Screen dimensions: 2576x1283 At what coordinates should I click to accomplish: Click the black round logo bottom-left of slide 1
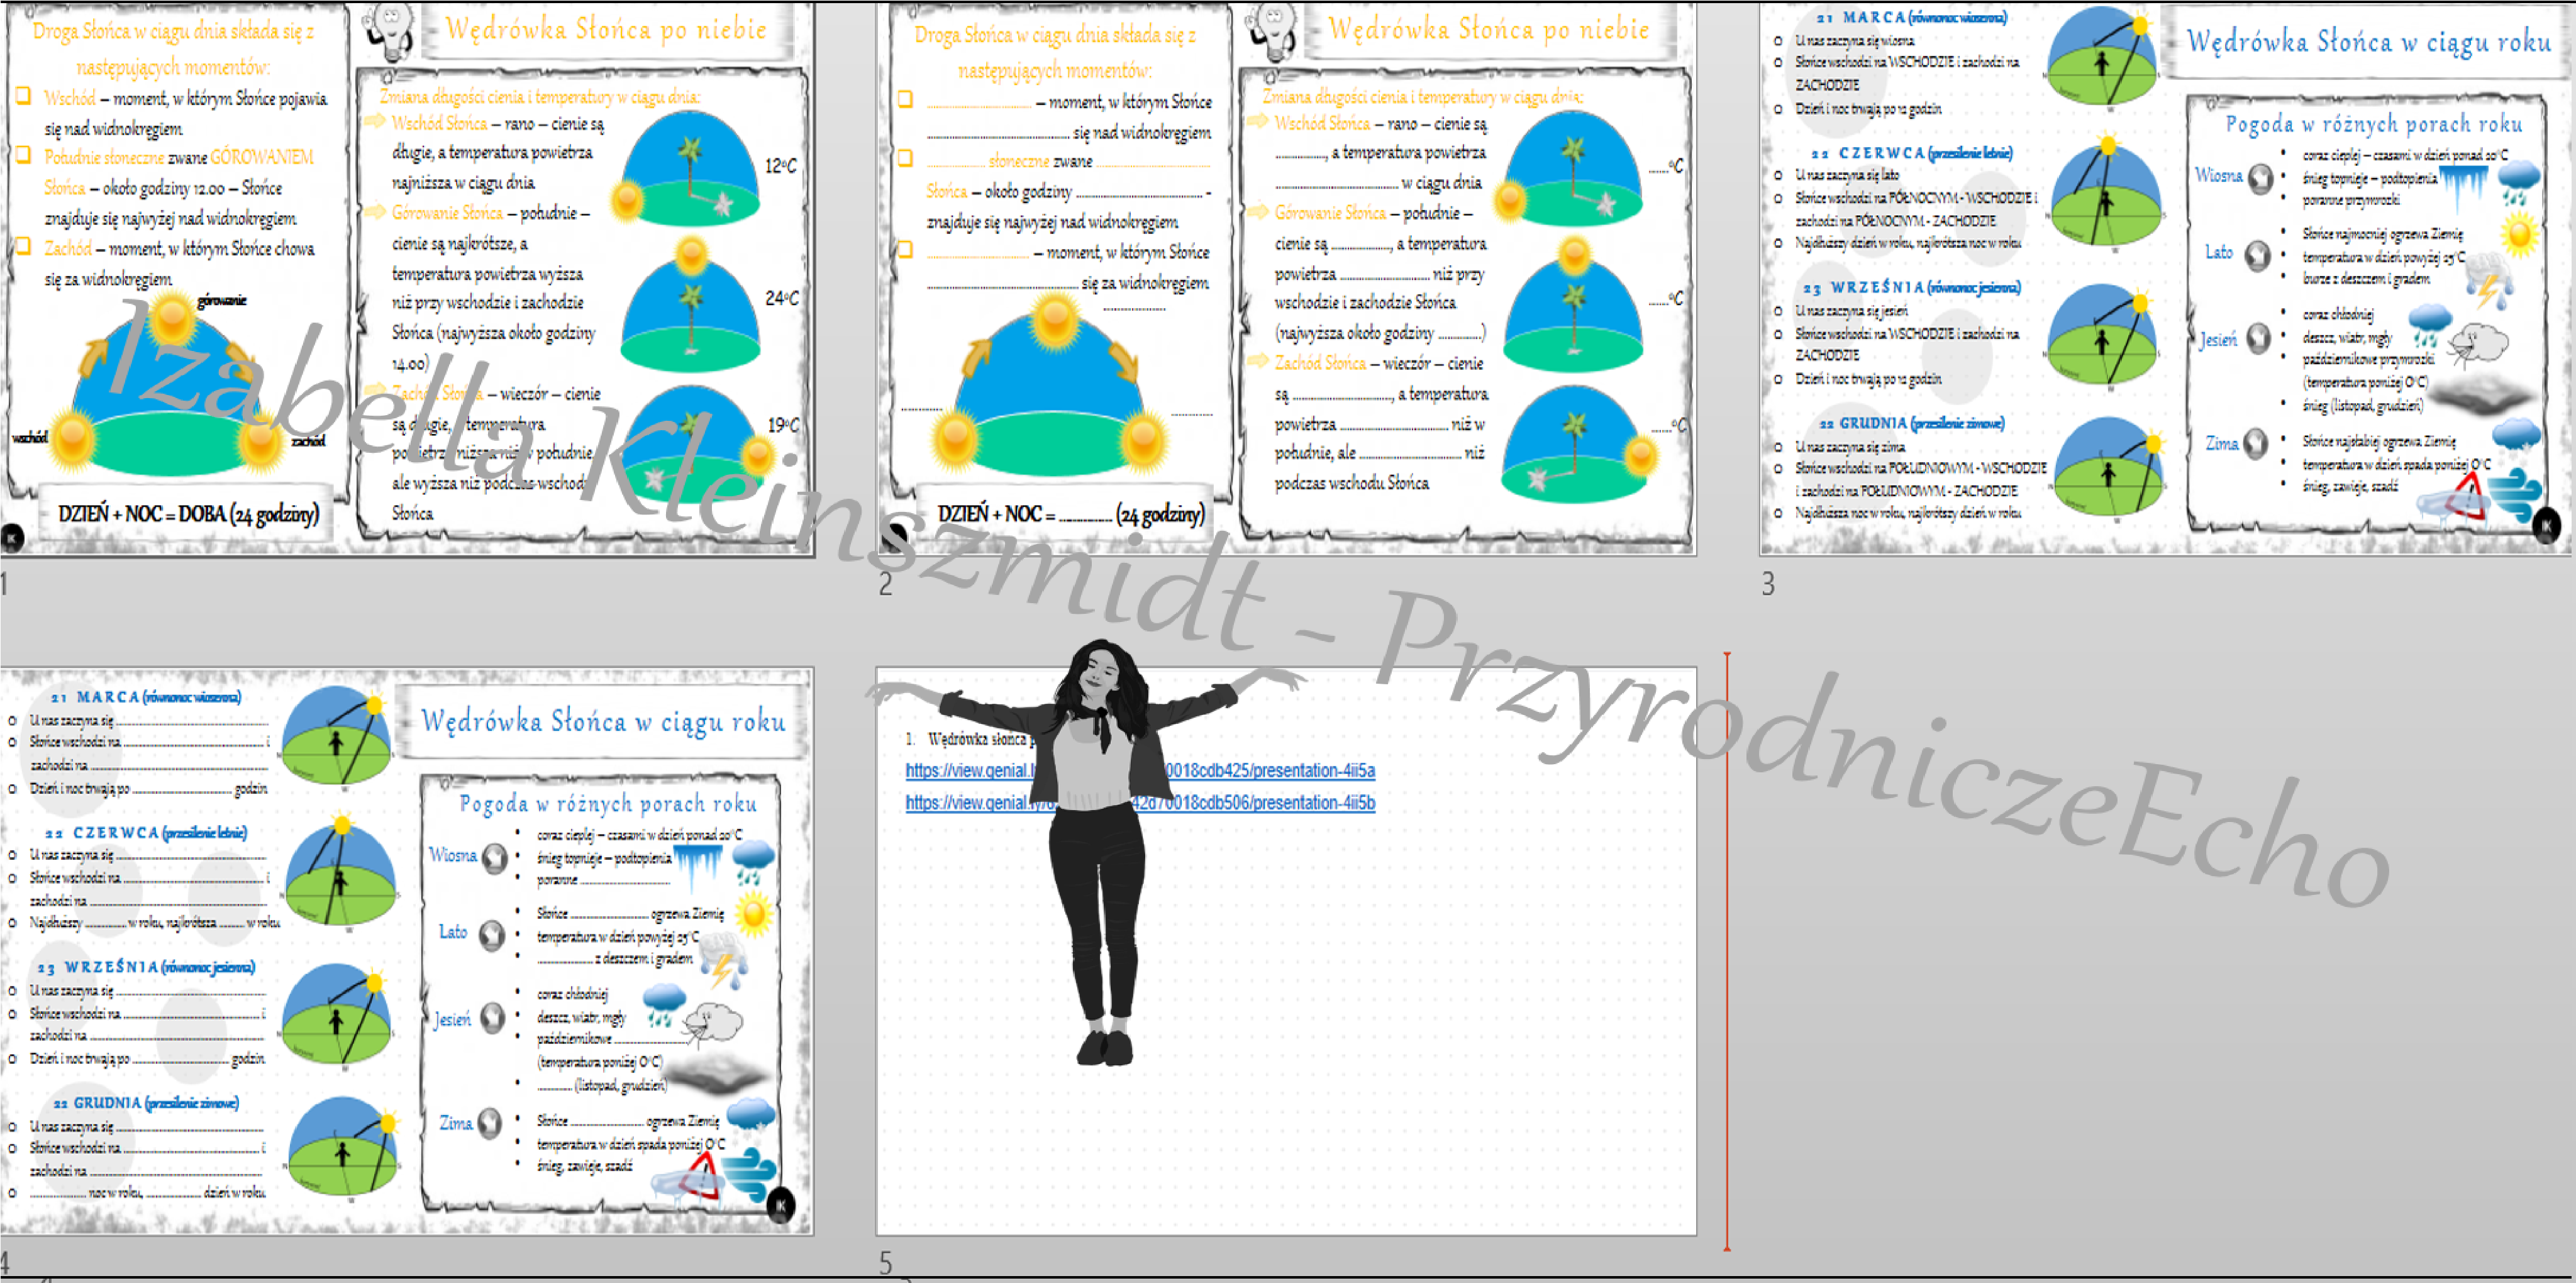click(x=12, y=537)
